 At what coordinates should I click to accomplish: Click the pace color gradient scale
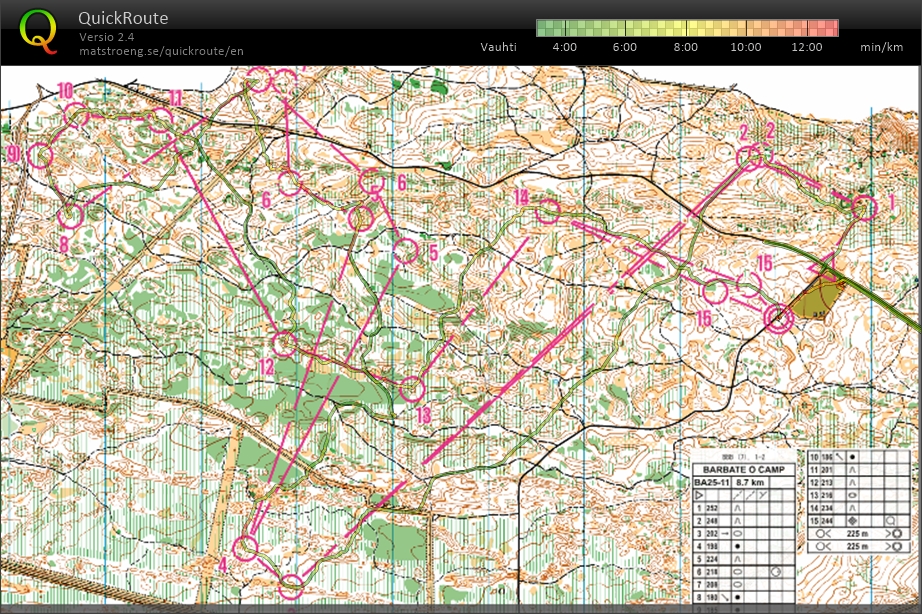(x=686, y=28)
